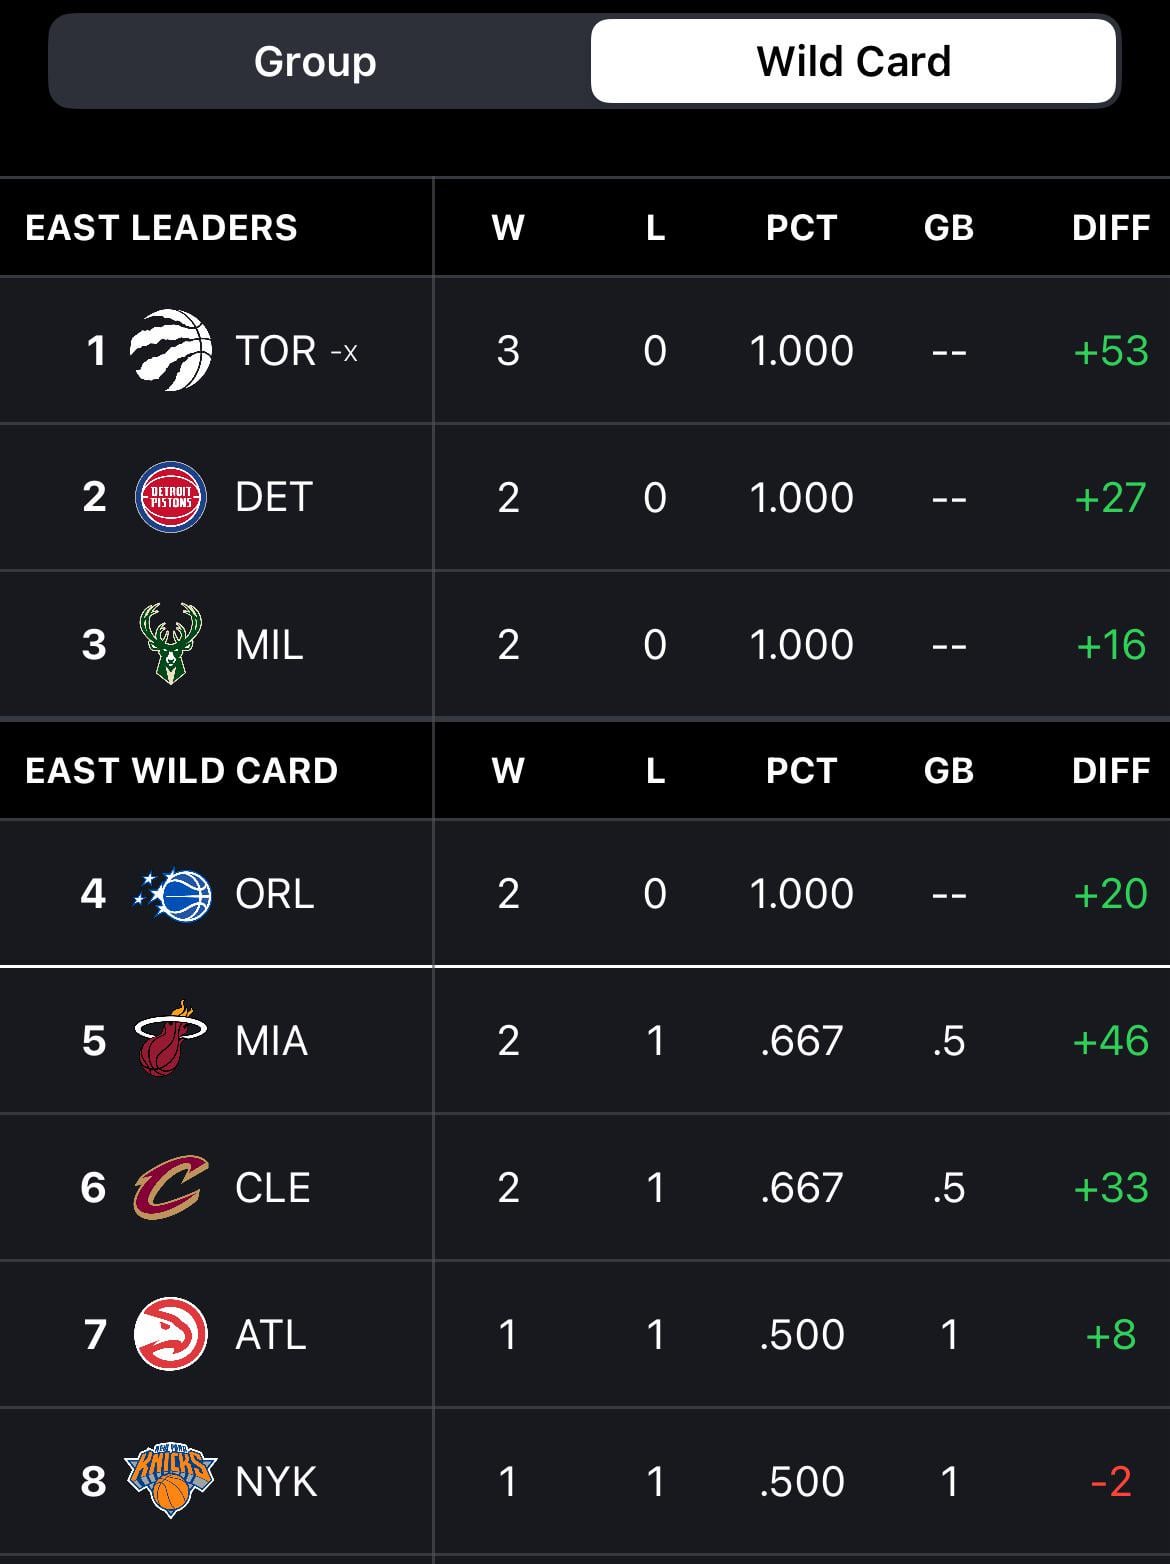Click the Milwaukee Bucks logo
Image resolution: width=1170 pixels, height=1564 pixels.
(x=170, y=644)
